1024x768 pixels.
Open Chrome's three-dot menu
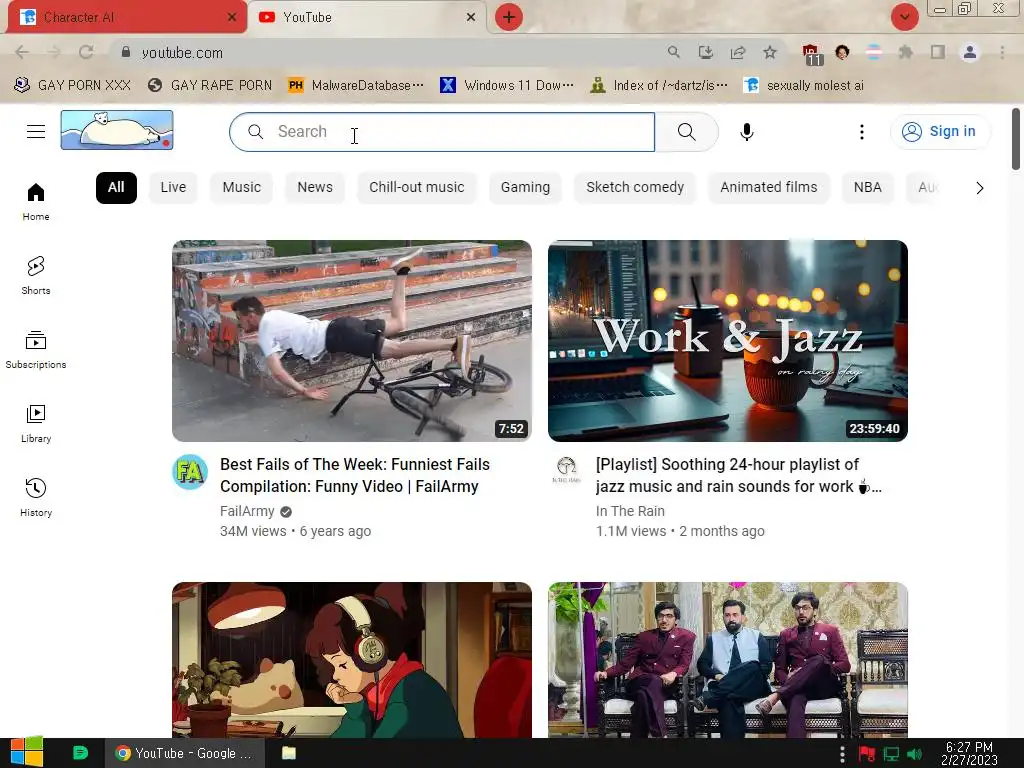(1002, 52)
